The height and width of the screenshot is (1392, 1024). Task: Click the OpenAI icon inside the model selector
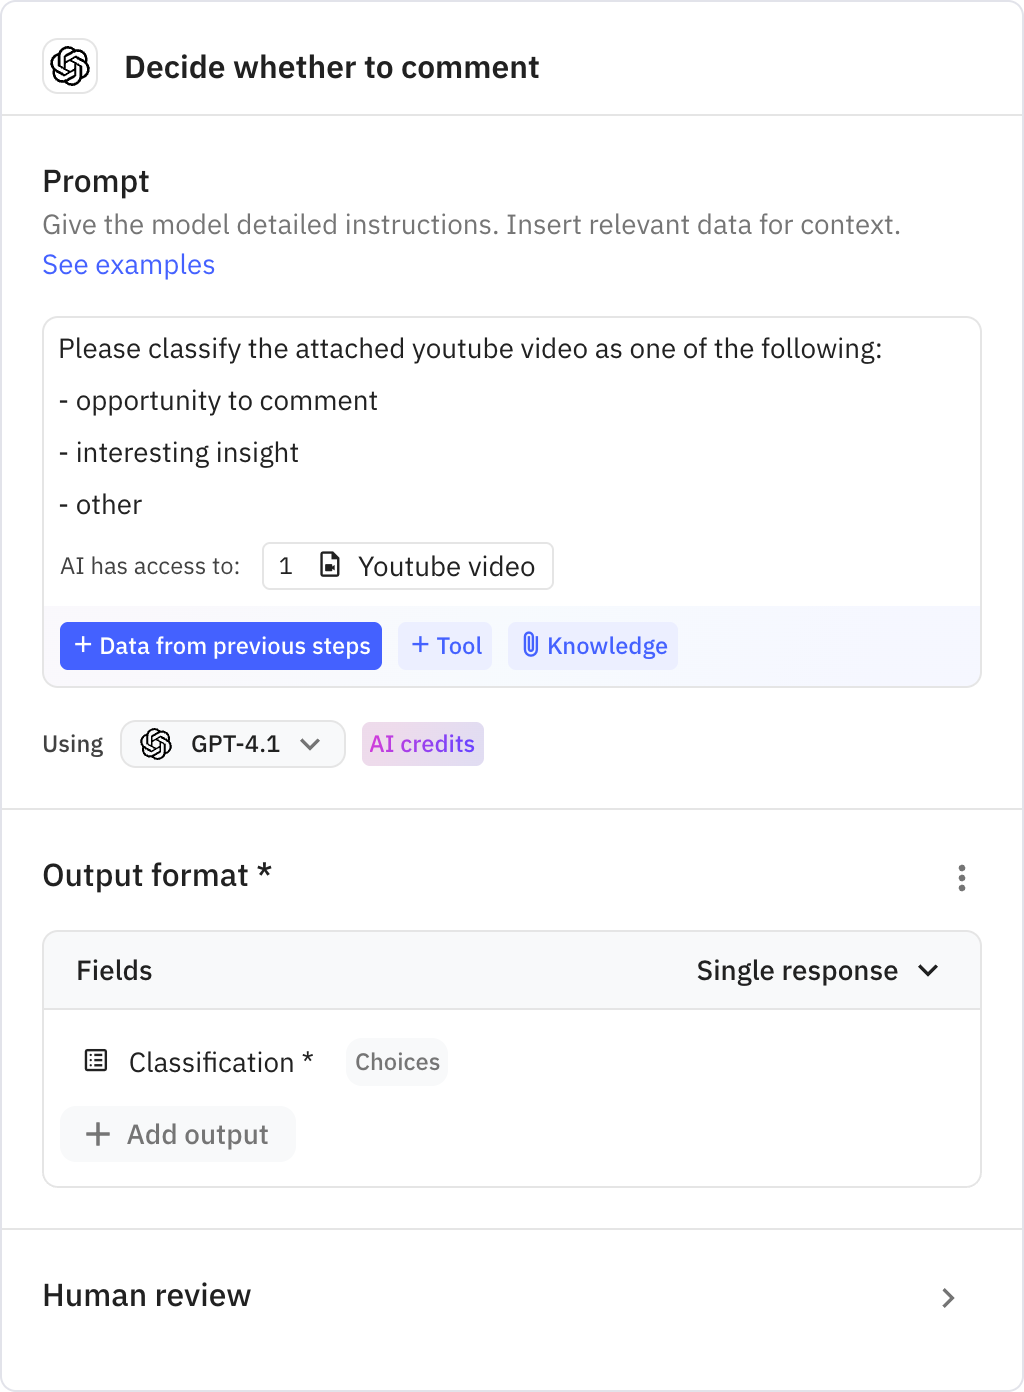click(157, 743)
